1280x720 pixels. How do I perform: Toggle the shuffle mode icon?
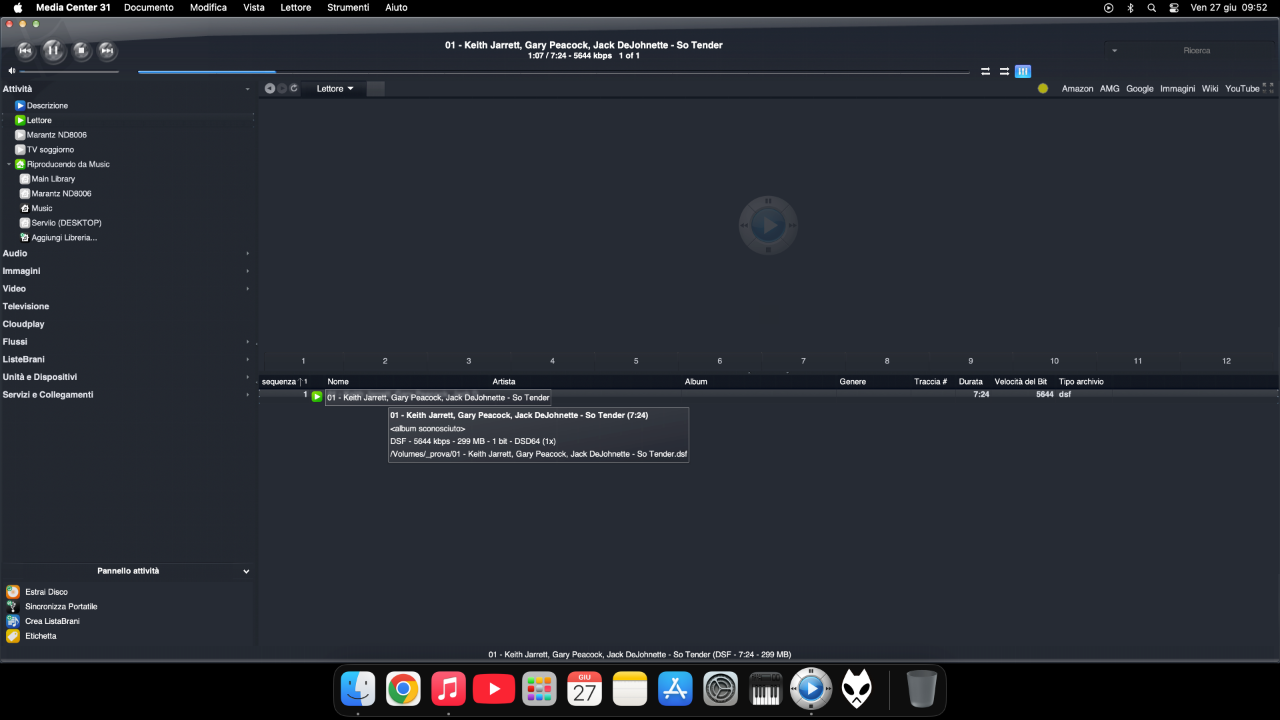click(1004, 71)
